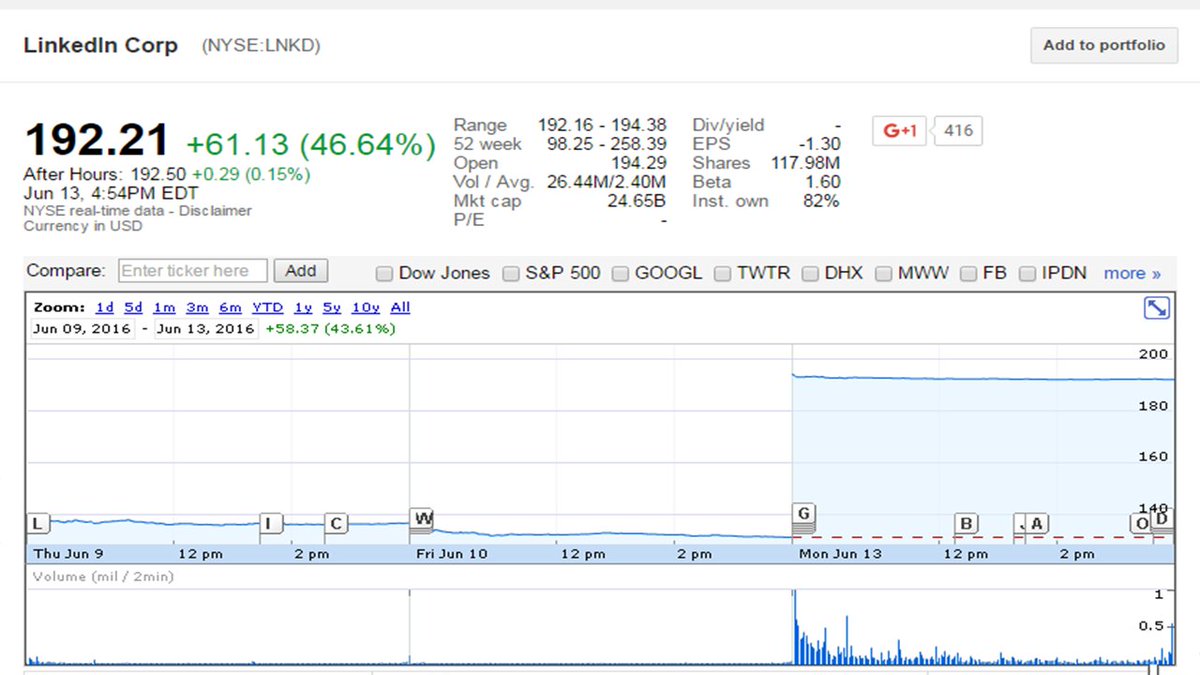This screenshot has height=675, width=1200.
Task: Tick the GOOGL comparison checkbox
Action: coord(620,273)
